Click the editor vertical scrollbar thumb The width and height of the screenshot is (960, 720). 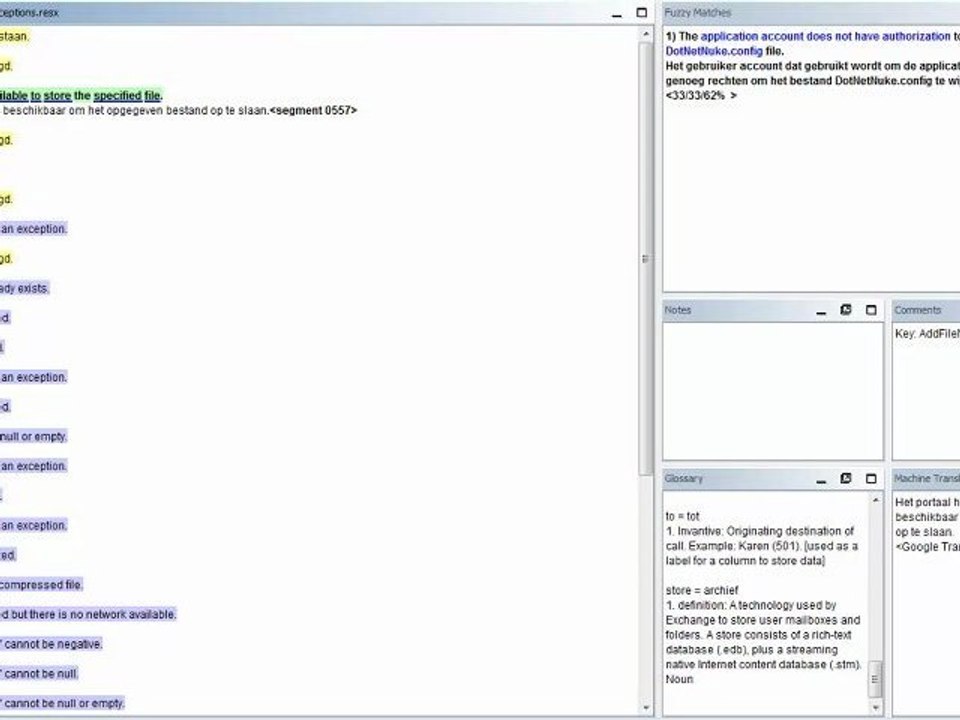[646, 259]
